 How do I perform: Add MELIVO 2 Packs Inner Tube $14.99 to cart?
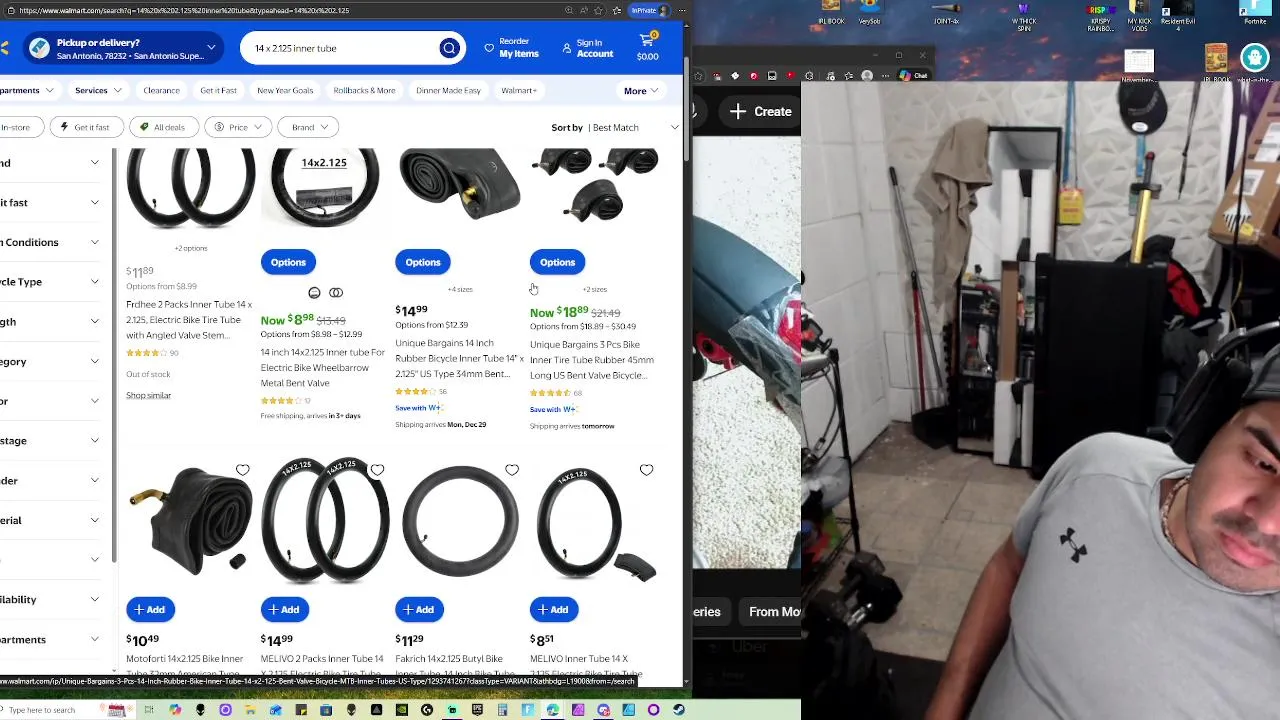tap(283, 609)
